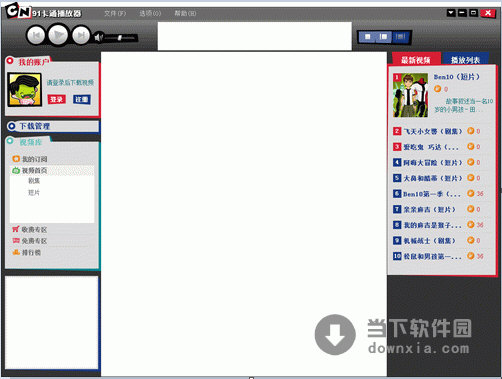Click the coin icon on 阿森大冒险 row
The height and width of the screenshot is (379, 502).
point(470,162)
